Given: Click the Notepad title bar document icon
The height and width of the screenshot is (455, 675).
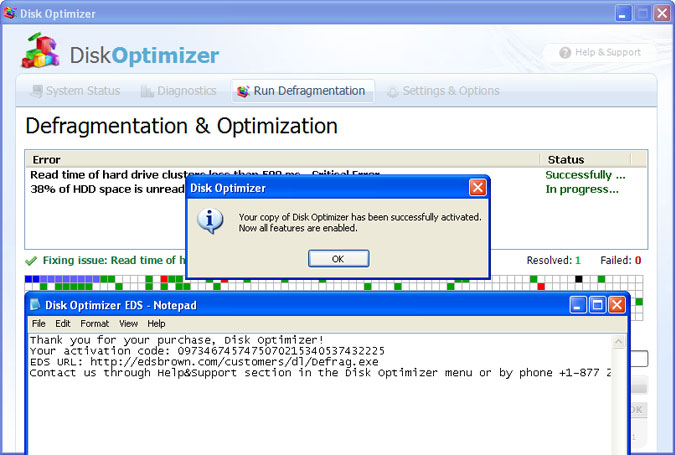Looking at the screenshot, I should 35,305.
